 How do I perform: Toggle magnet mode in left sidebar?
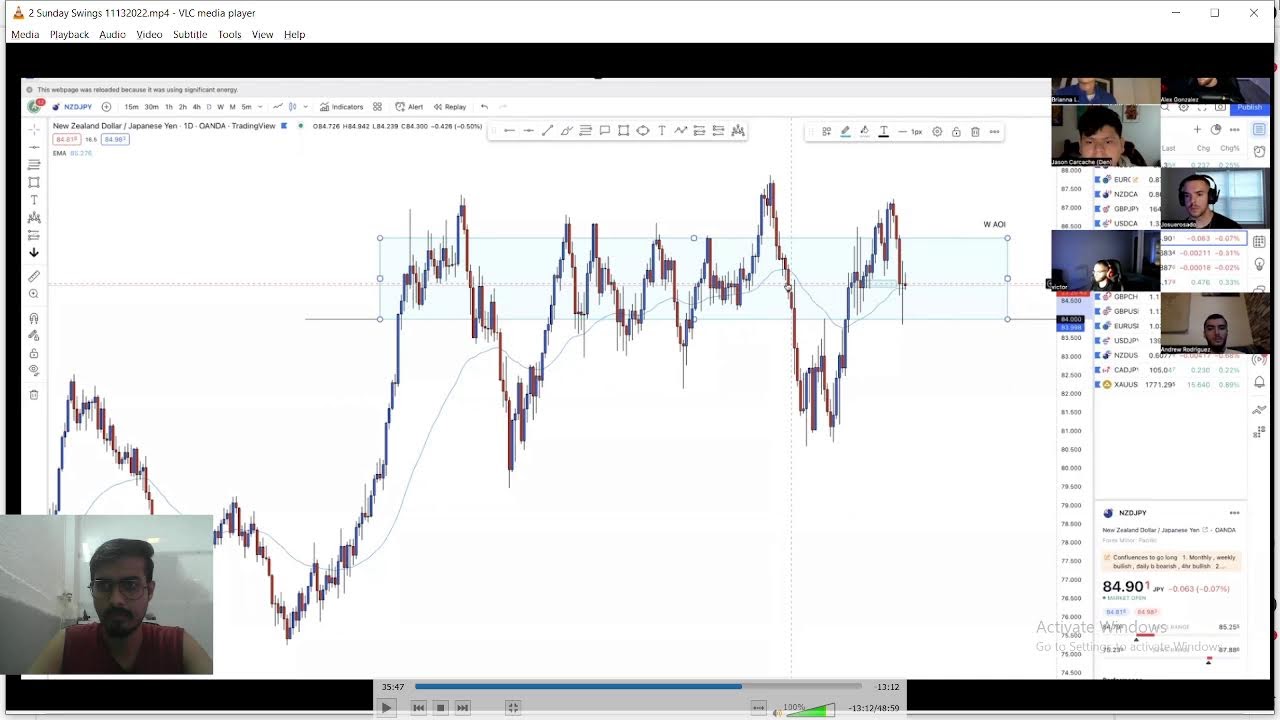pos(34,319)
